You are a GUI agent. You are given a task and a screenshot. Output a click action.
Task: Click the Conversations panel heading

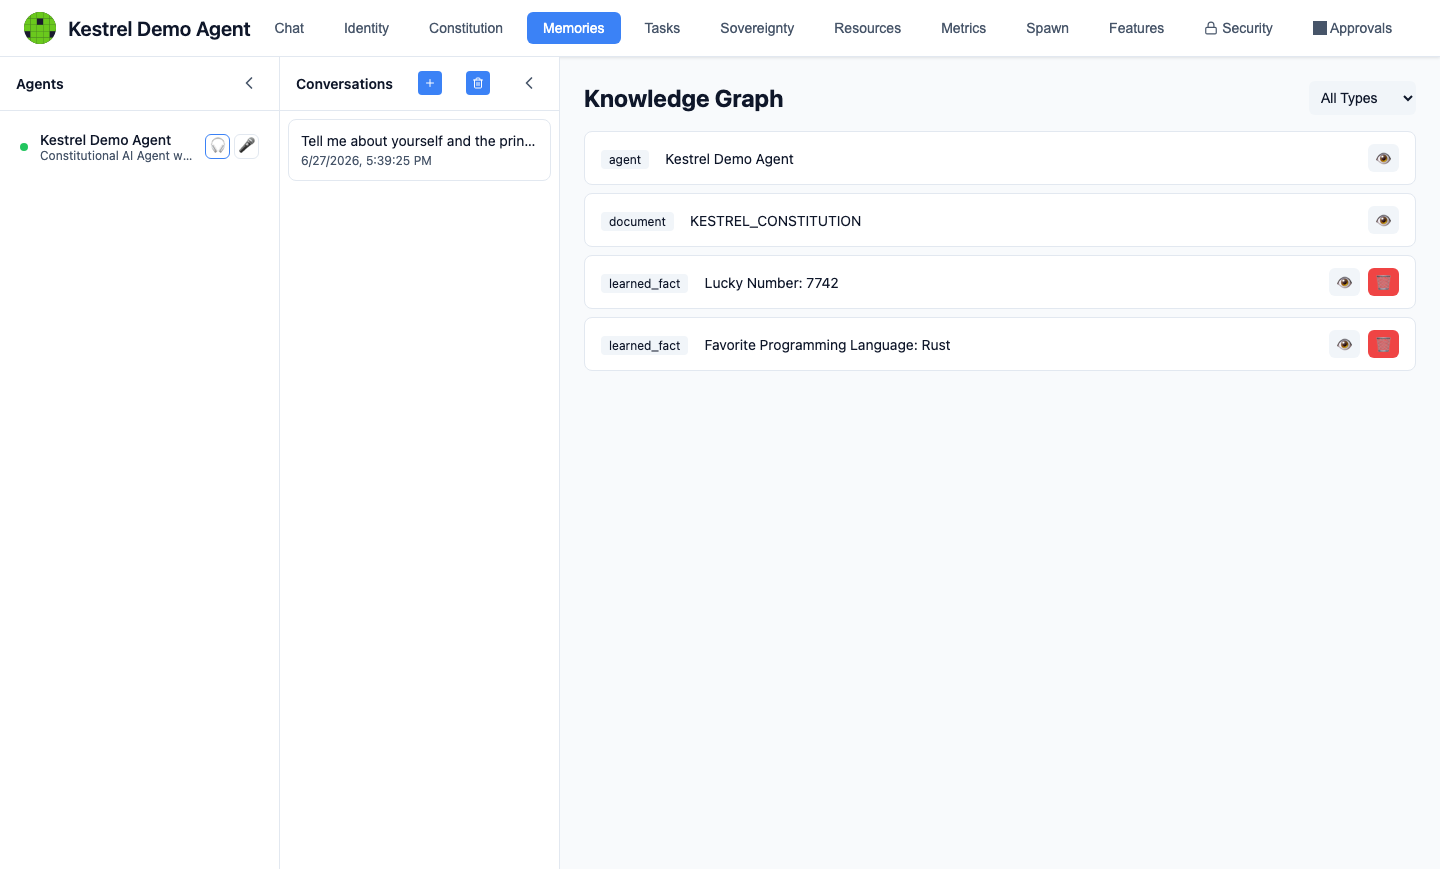click(344, 84)
